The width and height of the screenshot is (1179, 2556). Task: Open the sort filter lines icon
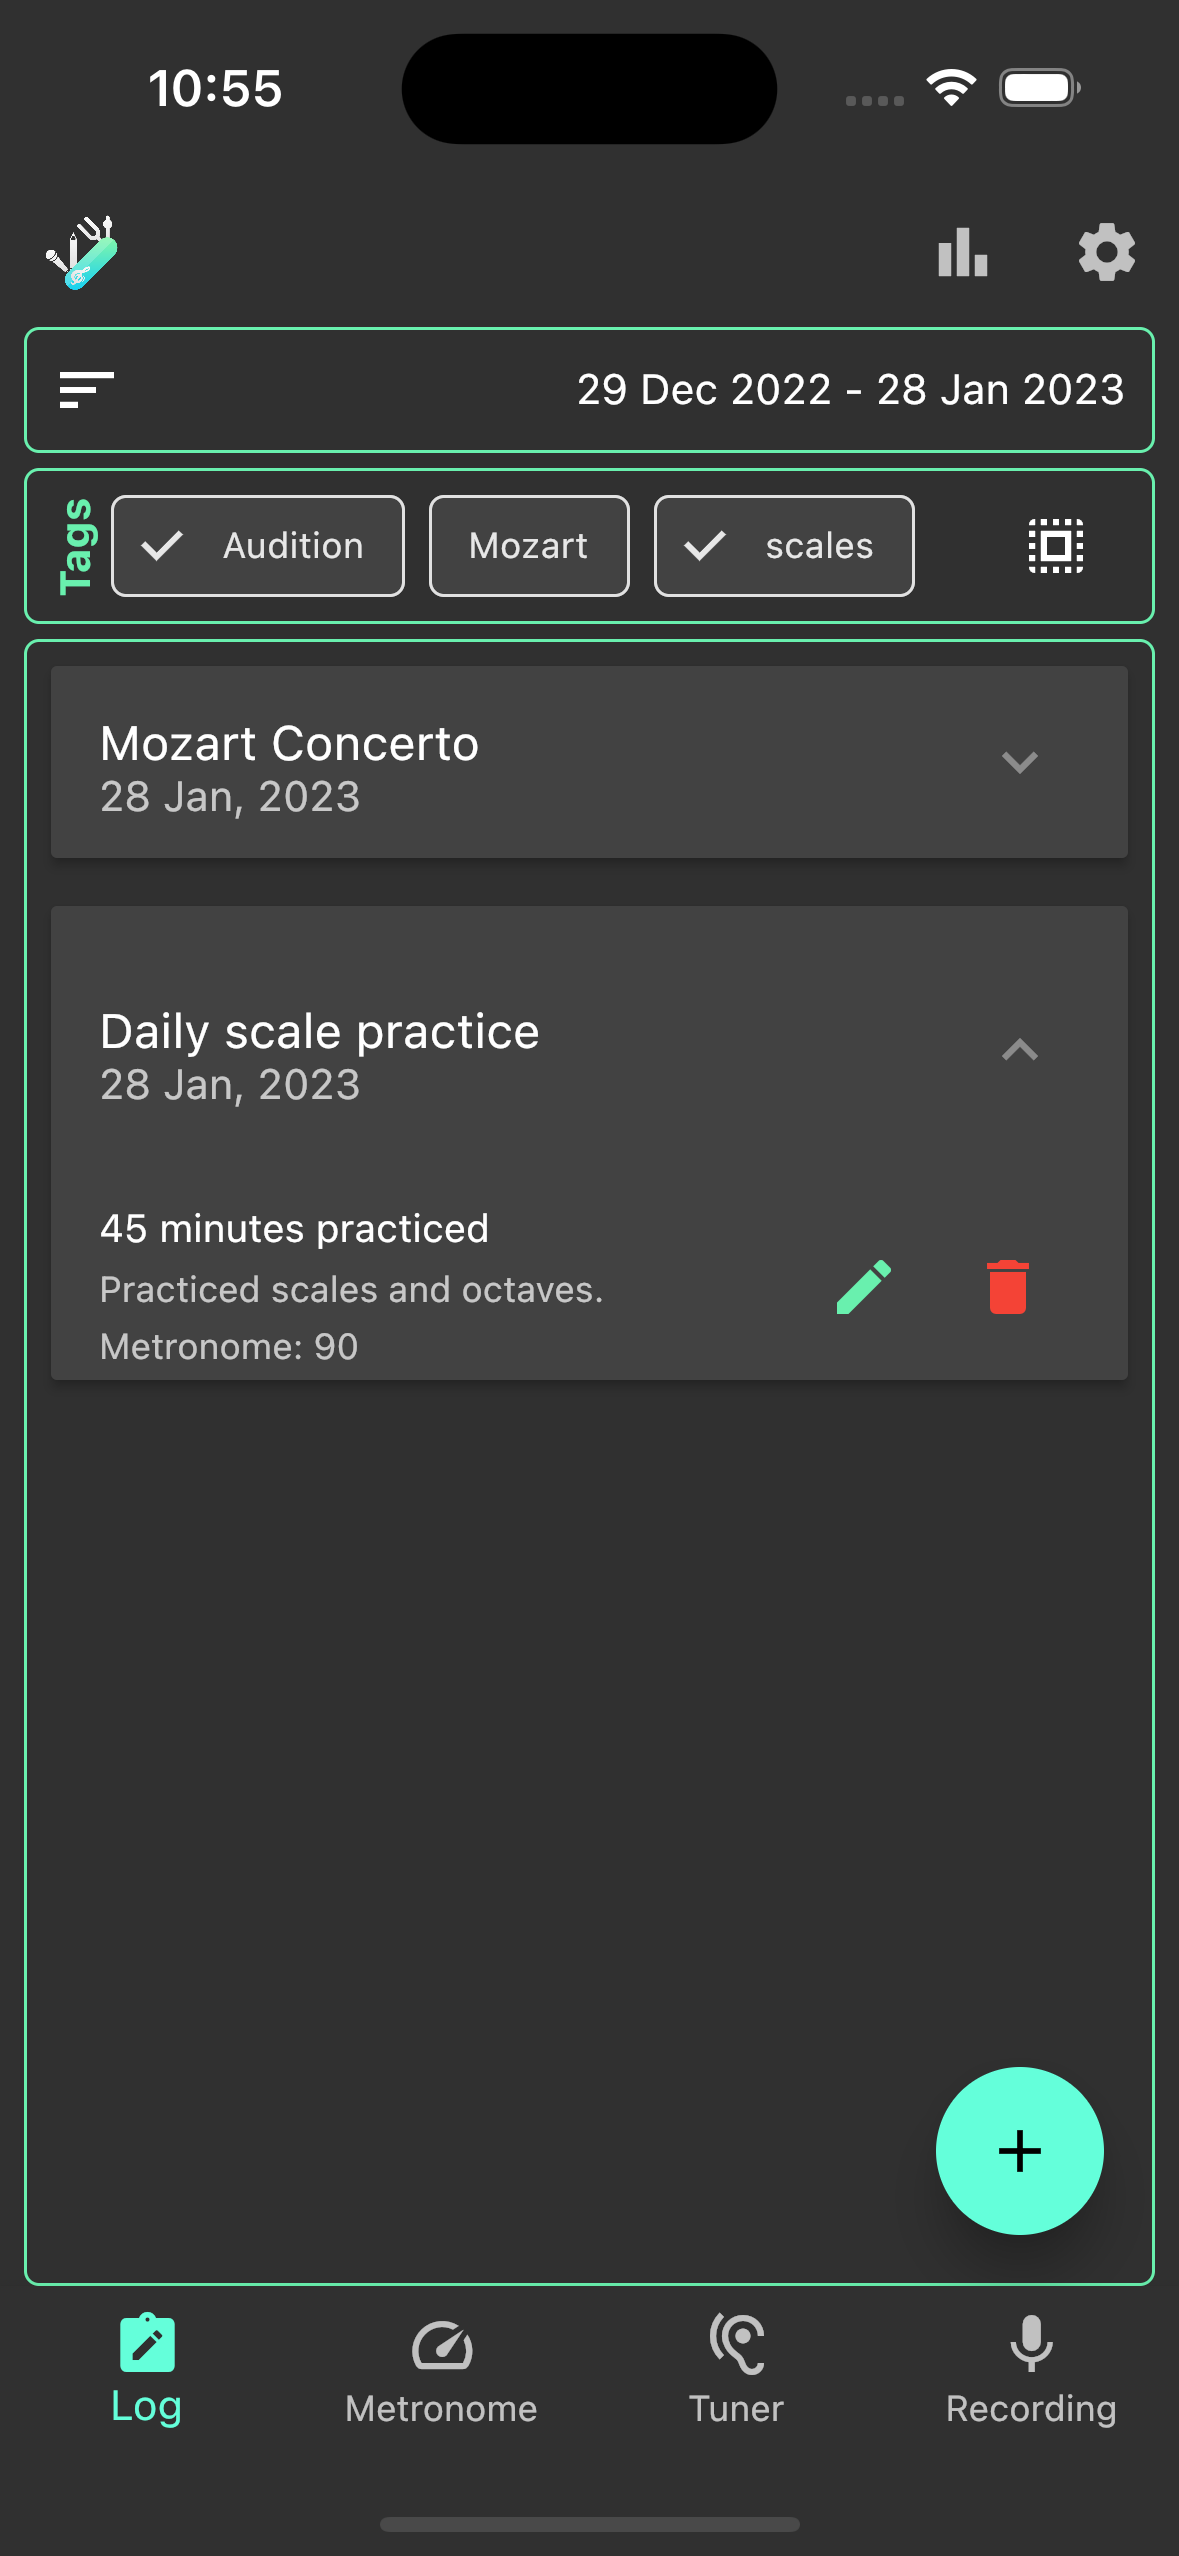click(x=86, y=390)
